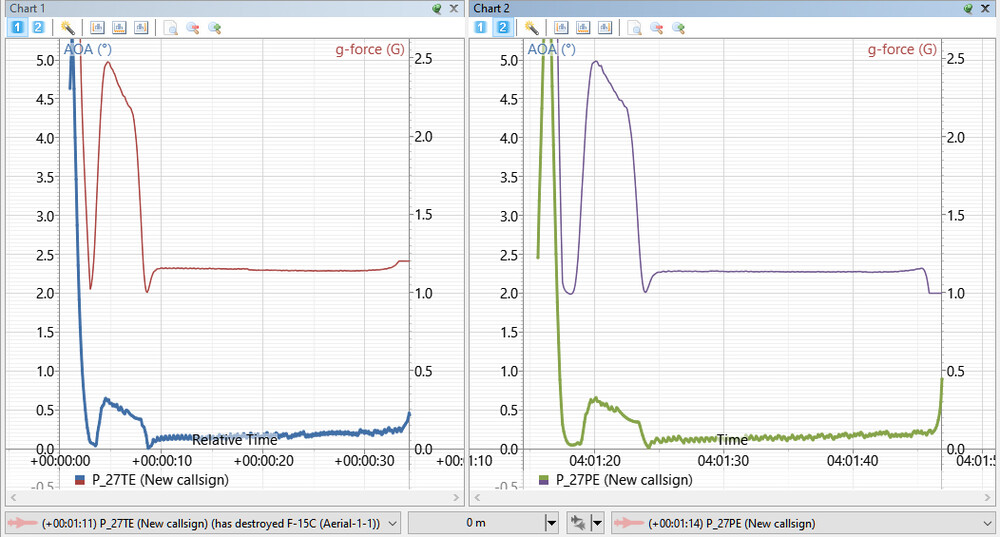Click the +00:00:20 tick label
This screenshot has width=1000, height=537.
tap(263, 460)
